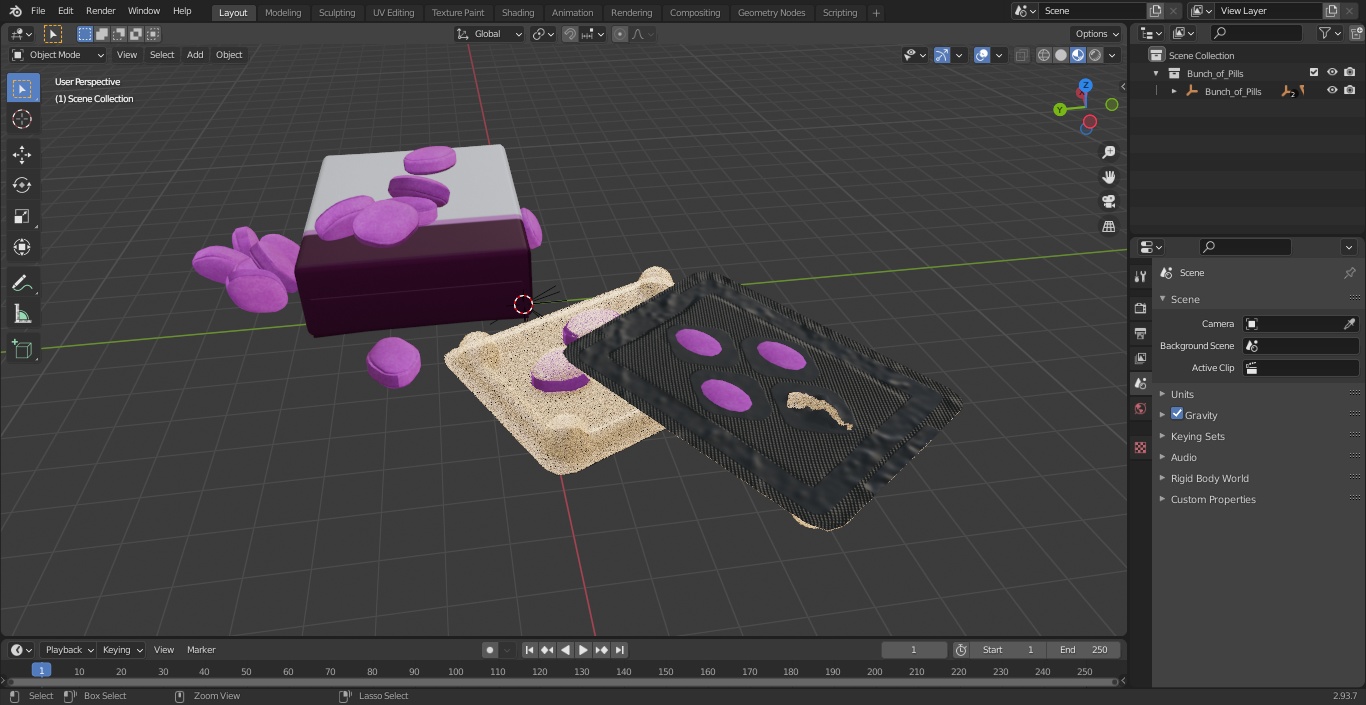Switch to UV Editing workspace tab
The width and height of the screenshot is (1366, 705).
point(393,13)
